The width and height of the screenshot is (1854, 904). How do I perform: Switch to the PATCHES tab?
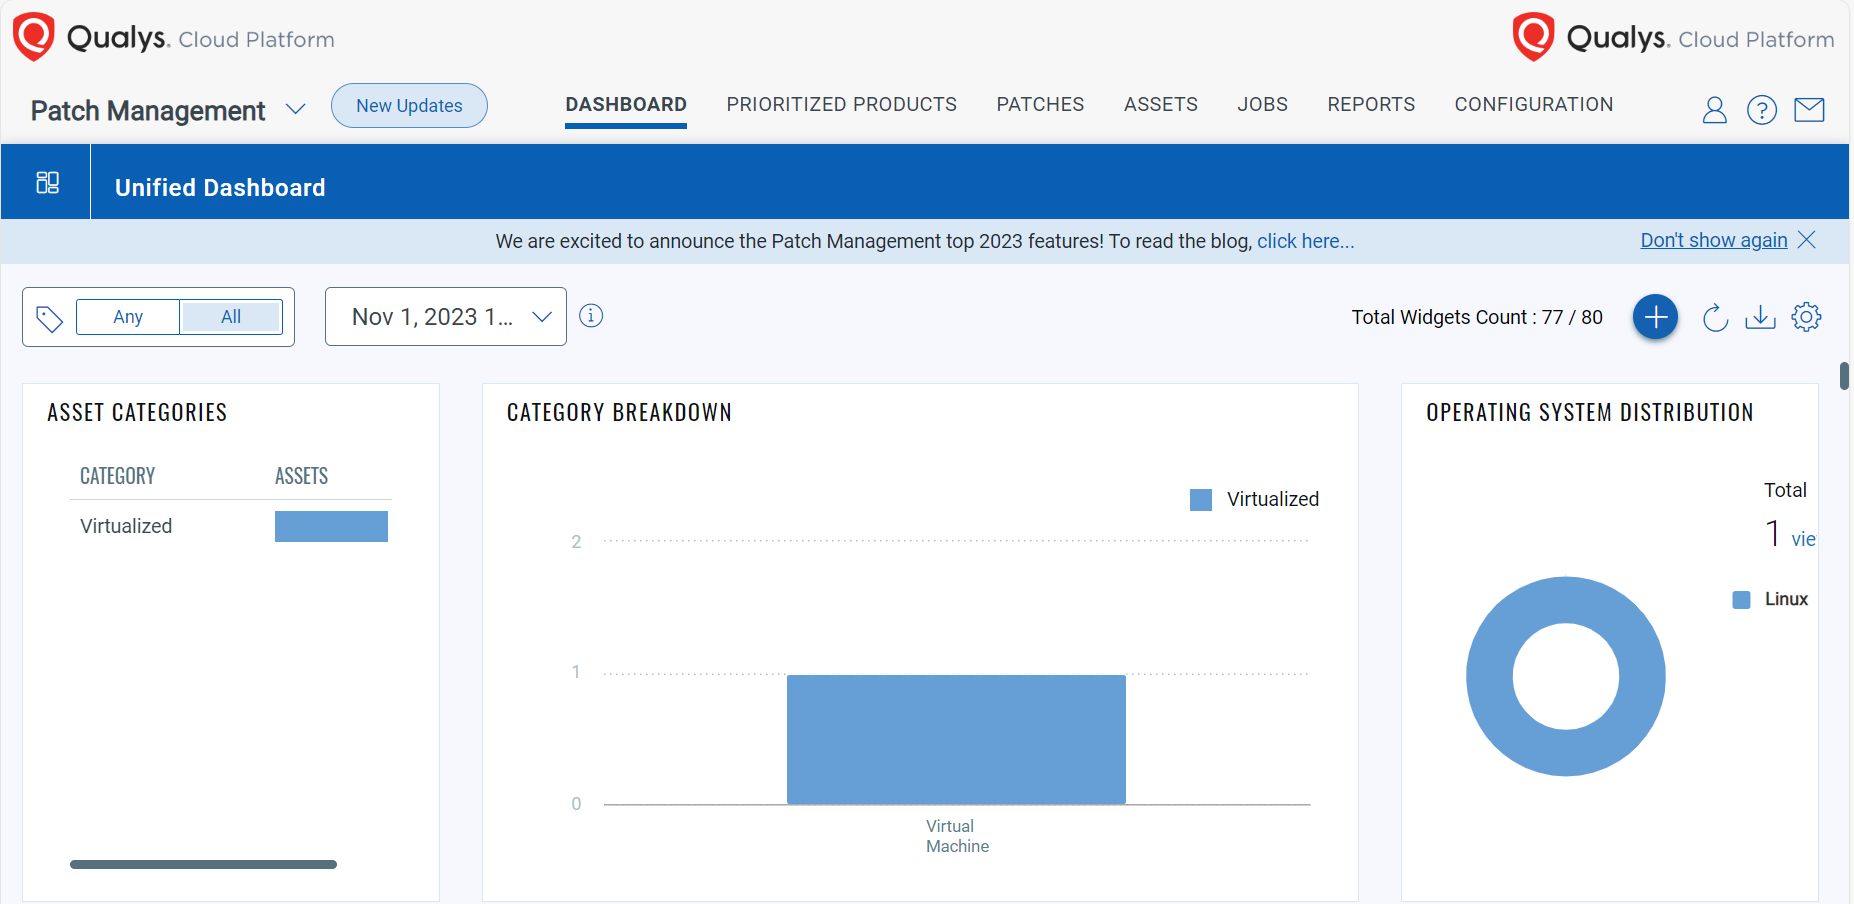(1040, 104)
